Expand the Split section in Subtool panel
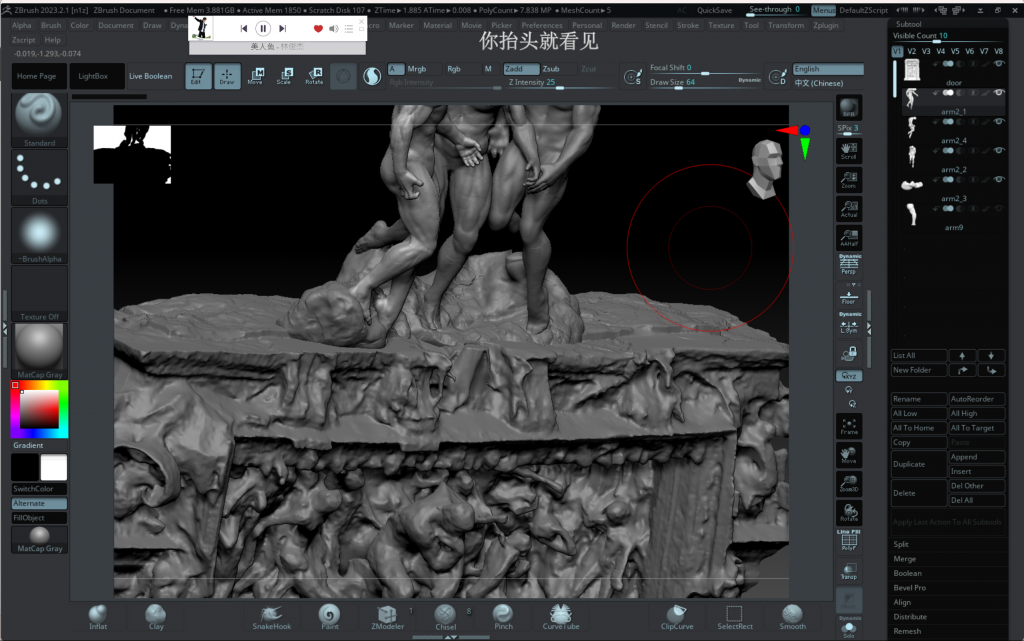The height and width of the screenshot is (641, 1024). click(901, 544)
